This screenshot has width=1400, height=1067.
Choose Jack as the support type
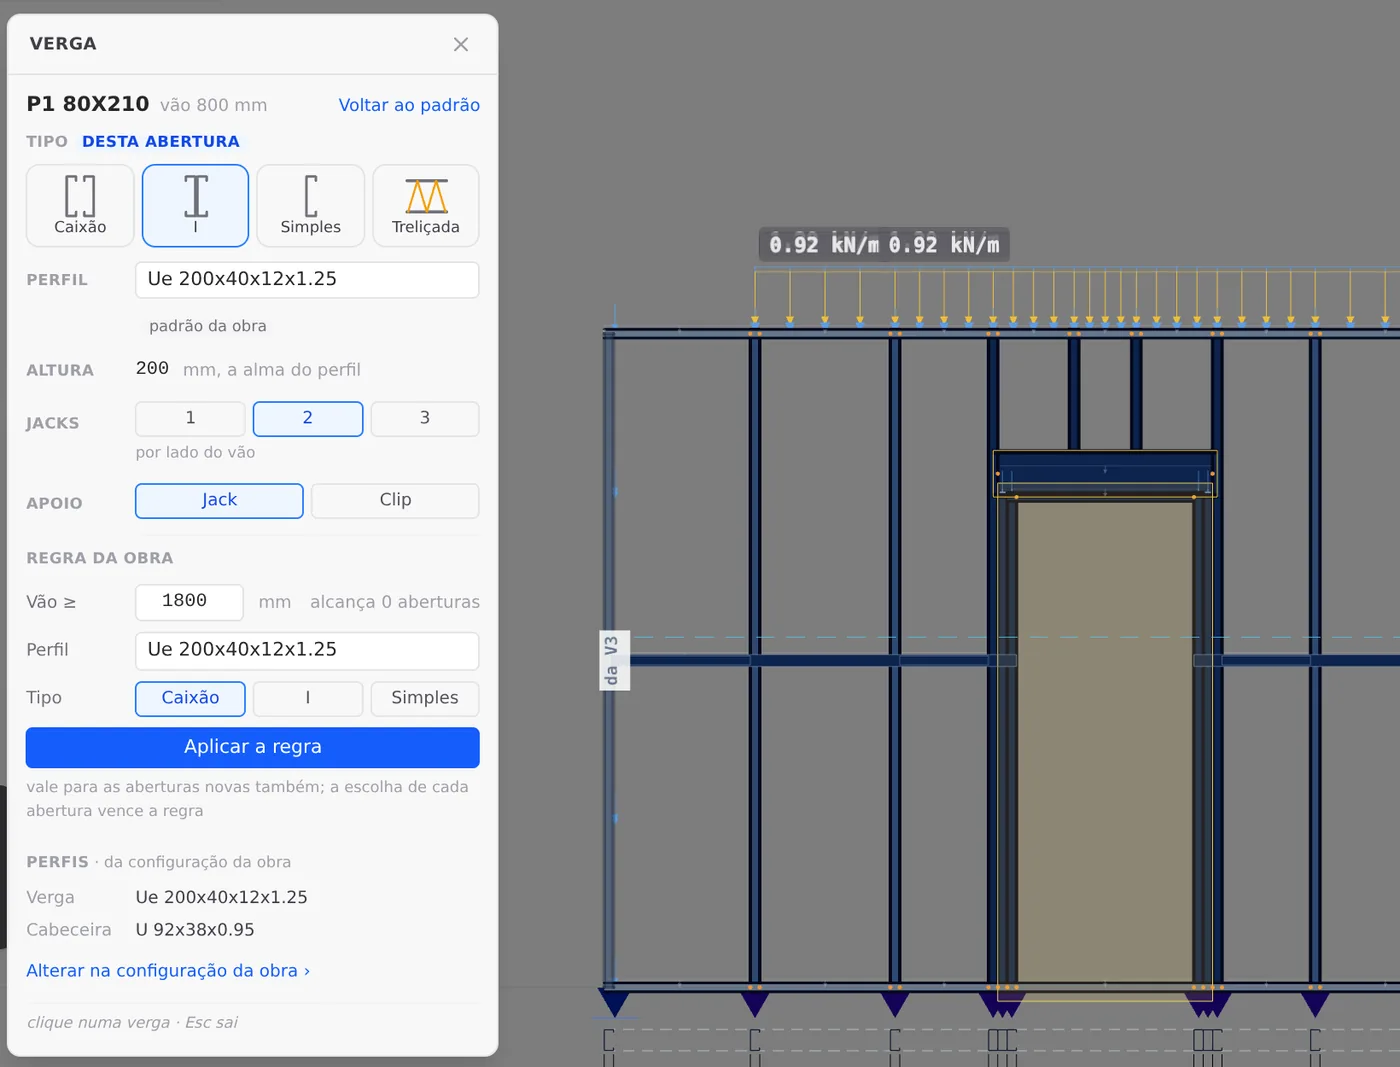pos(219,501)
